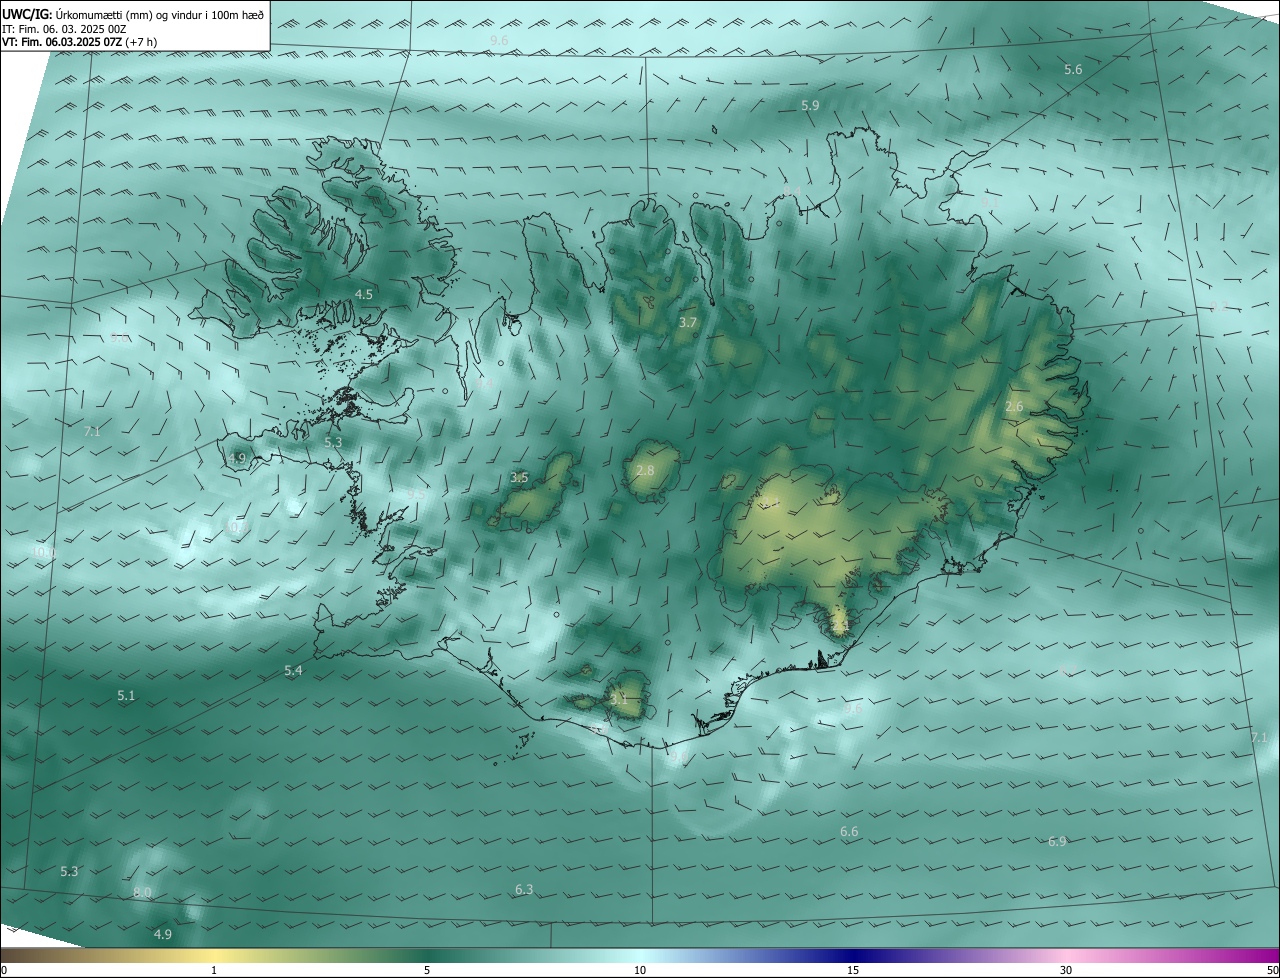Click the 2.8 value on the central glacier
Viewport: 1280px width, 978px height.
click(x=645, y=470)
